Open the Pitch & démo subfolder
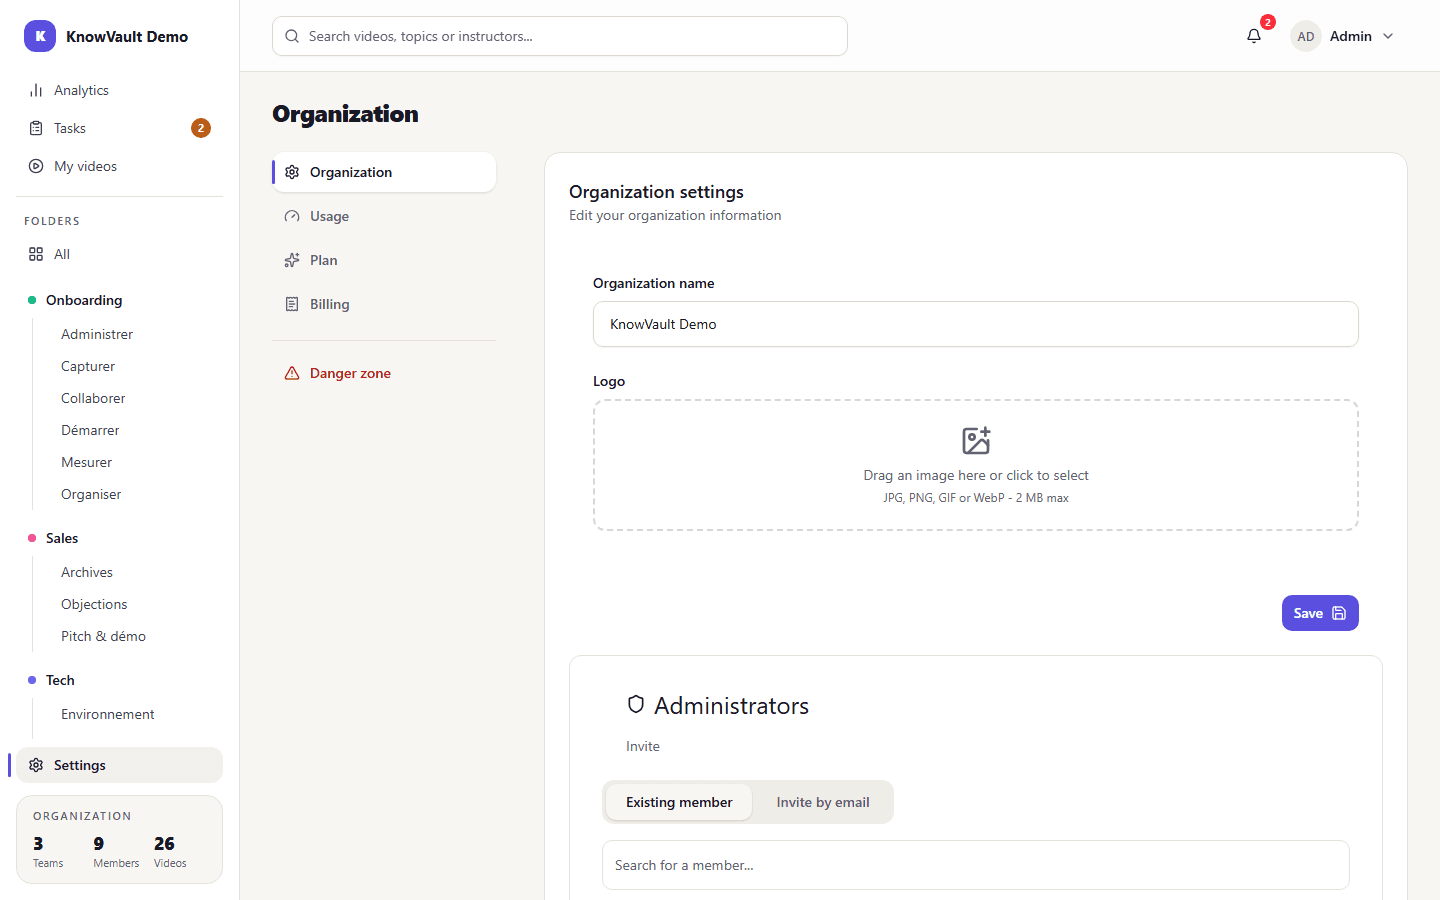This screenshot has height=900, width=1440. [103, 636]
